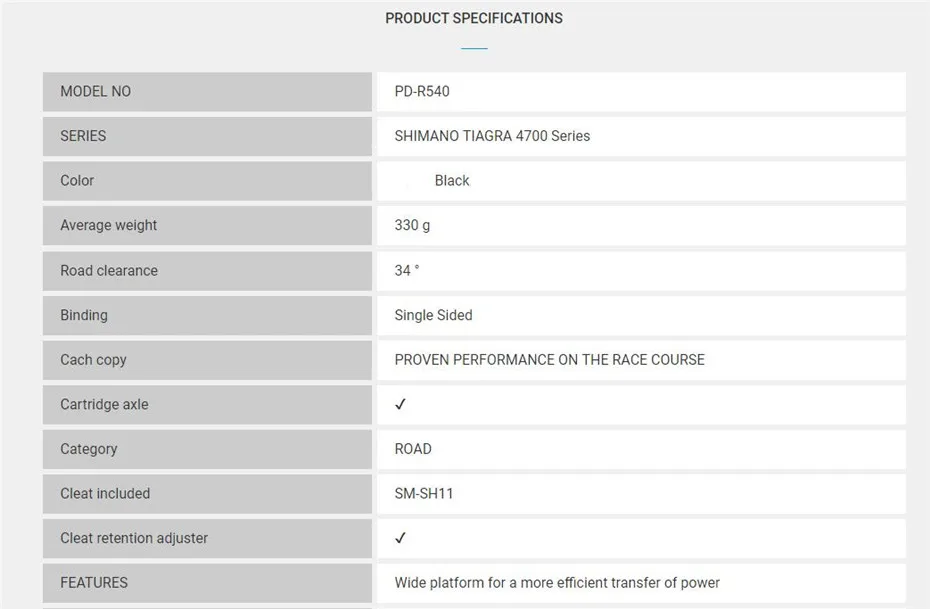This screenshot has width=930, height=609.
Task: Click PROVEN PERFORMANCE ON THE RACE COURSE text
Action: pyautogui.click(x=549, y=360)
